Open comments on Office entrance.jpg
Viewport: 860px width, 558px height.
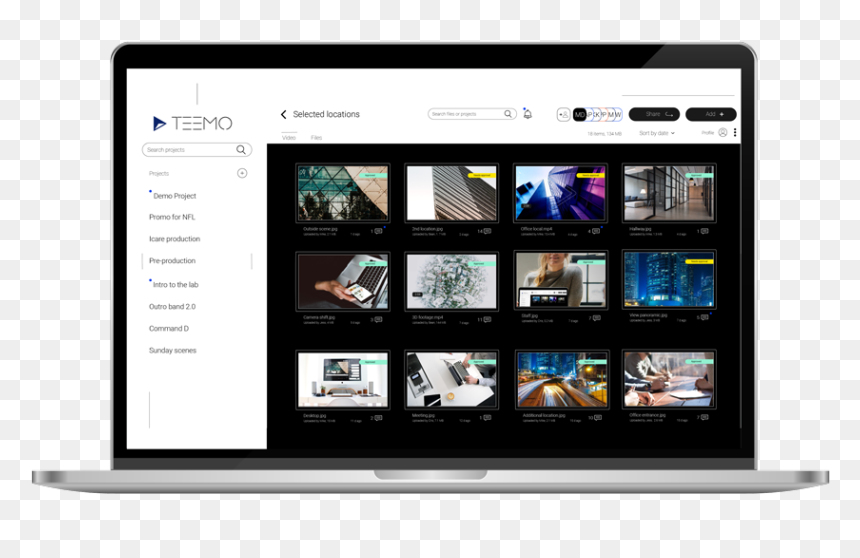pyautogui.click(x=705, y=418)
